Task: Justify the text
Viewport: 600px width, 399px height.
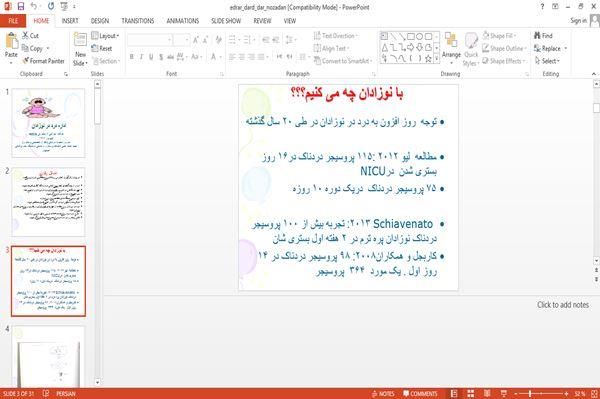Action: [261, 57]
